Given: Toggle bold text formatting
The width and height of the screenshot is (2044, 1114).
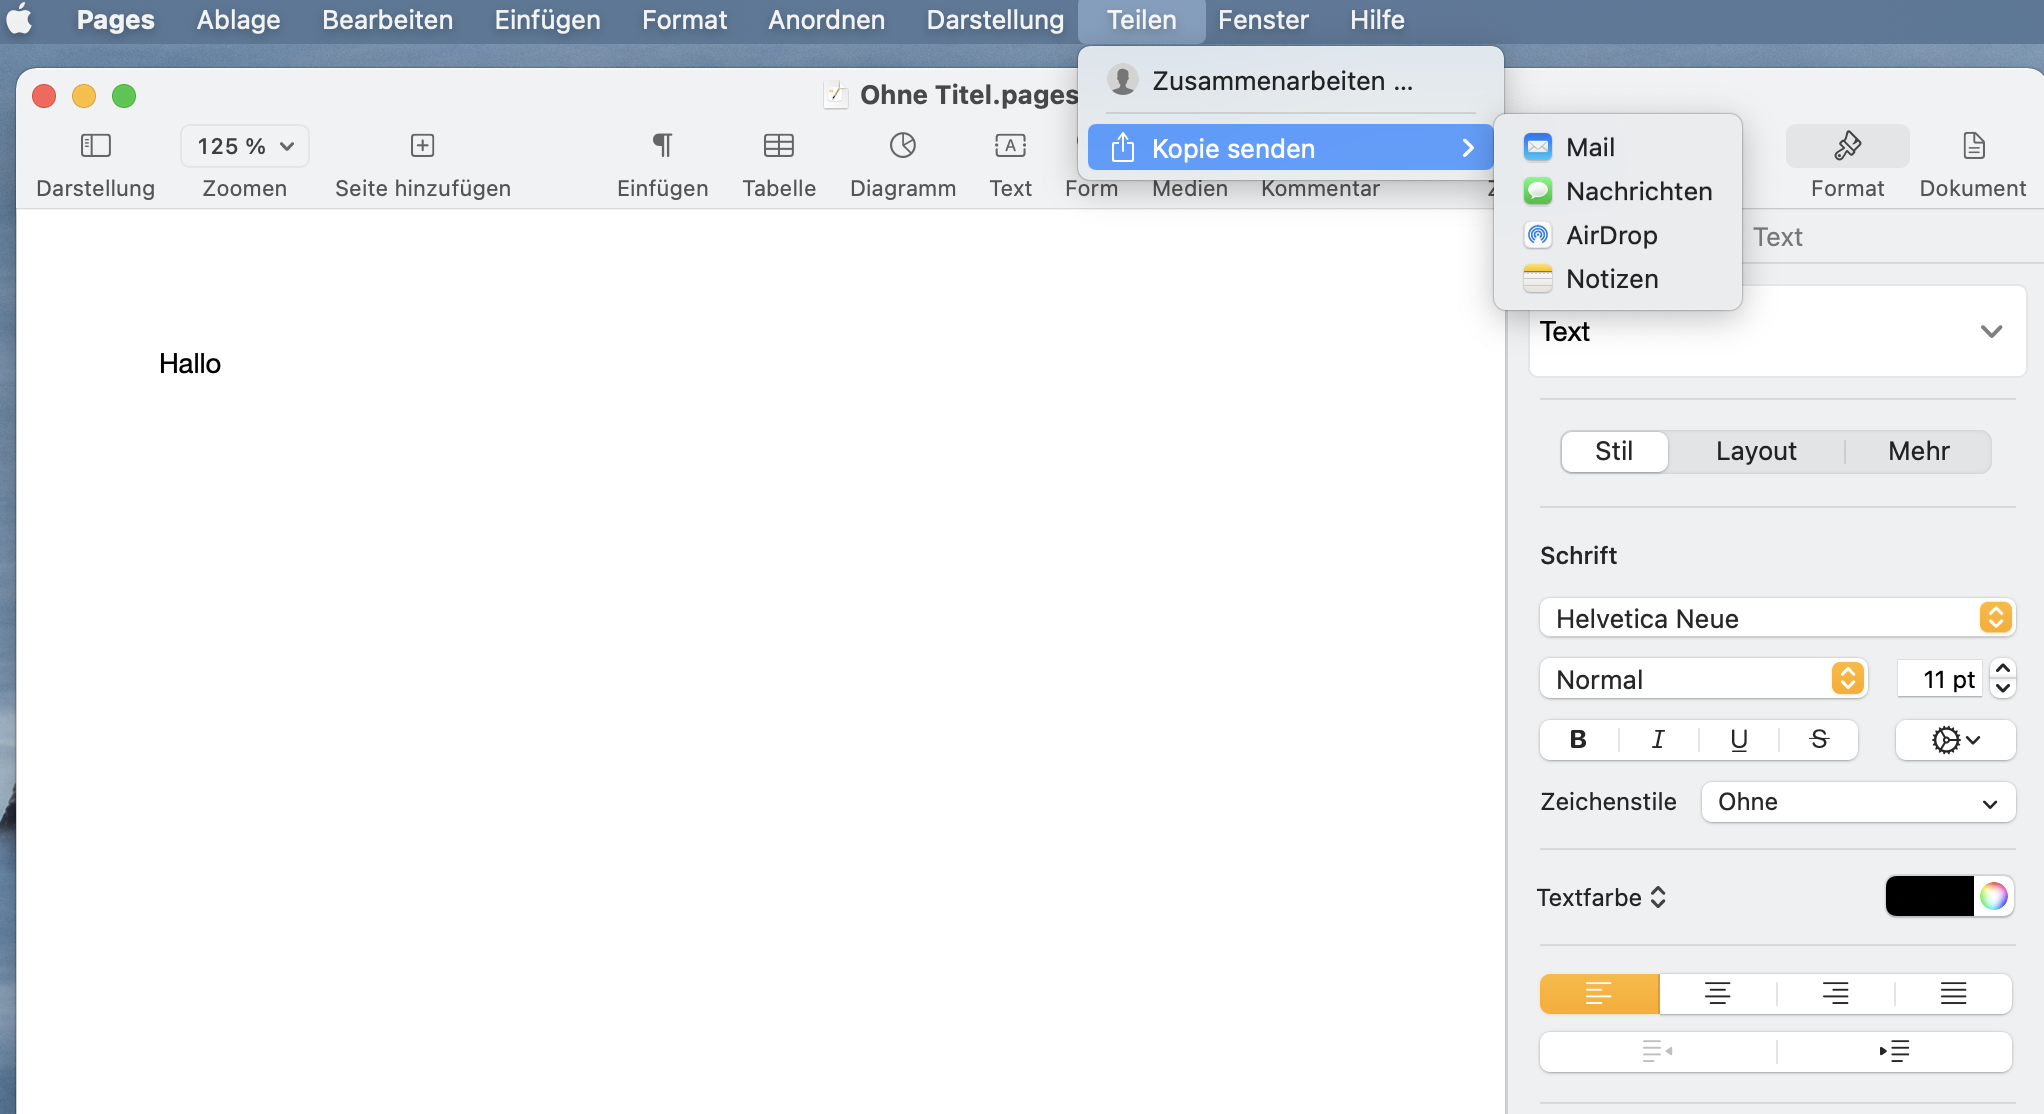Looking at the screenshot, I should (x=1578, y=739).
